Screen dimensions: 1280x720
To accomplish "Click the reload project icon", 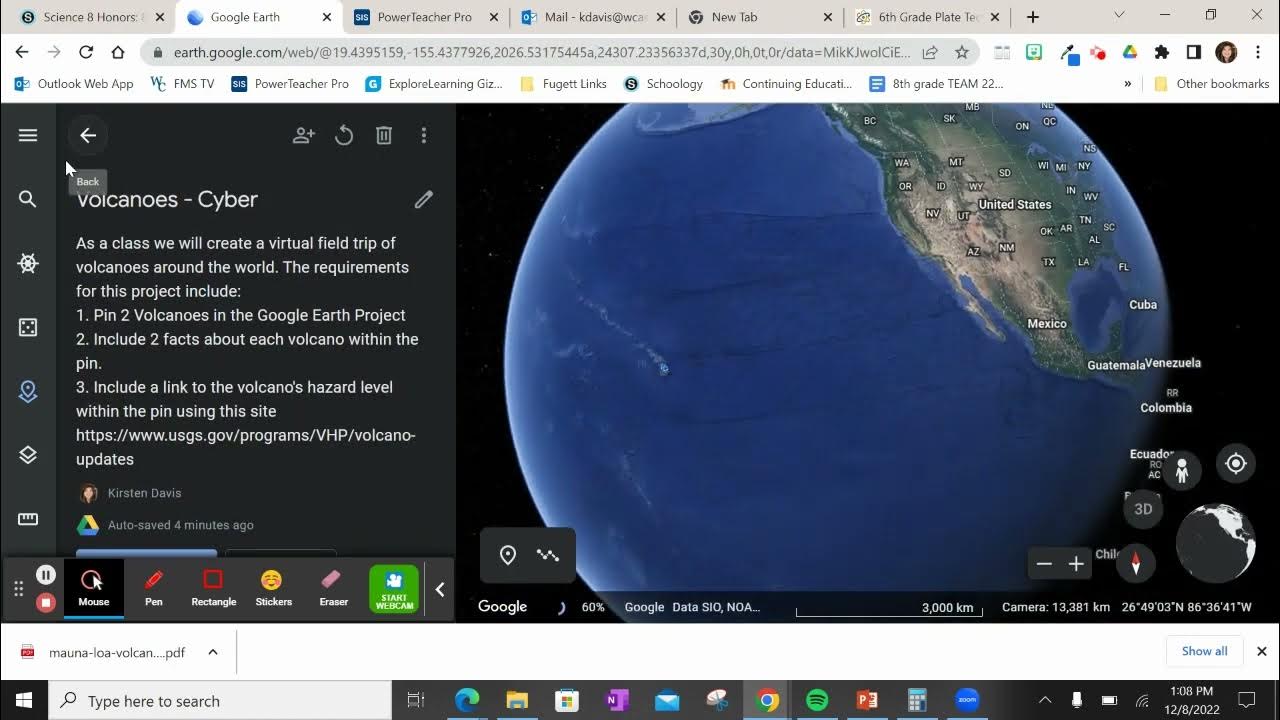I will tap(344, 135).
